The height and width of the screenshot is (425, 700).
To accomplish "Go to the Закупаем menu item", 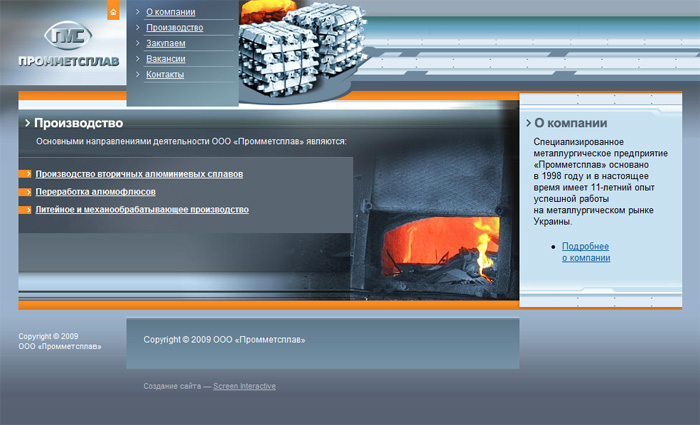I will [166, 43].
